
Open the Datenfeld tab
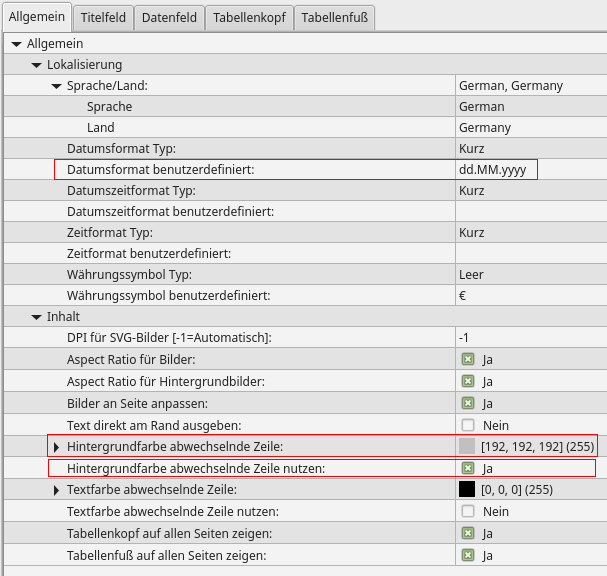coord(169,17)
